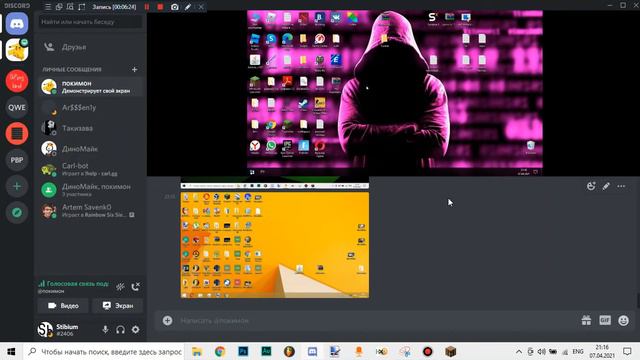Open the покимон direct message
640x360 pixels.
click(91, 87)
